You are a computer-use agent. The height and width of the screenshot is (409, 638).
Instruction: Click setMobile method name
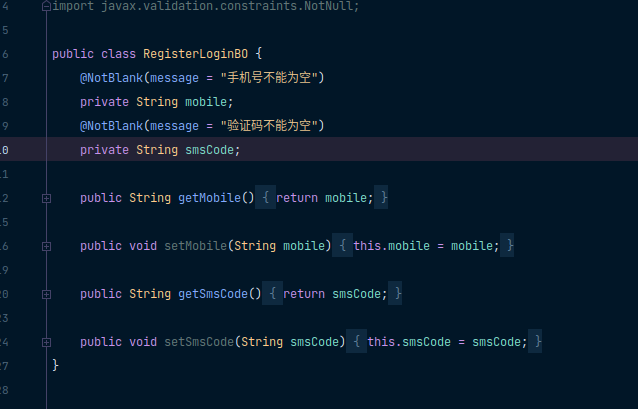click(196, 246)
